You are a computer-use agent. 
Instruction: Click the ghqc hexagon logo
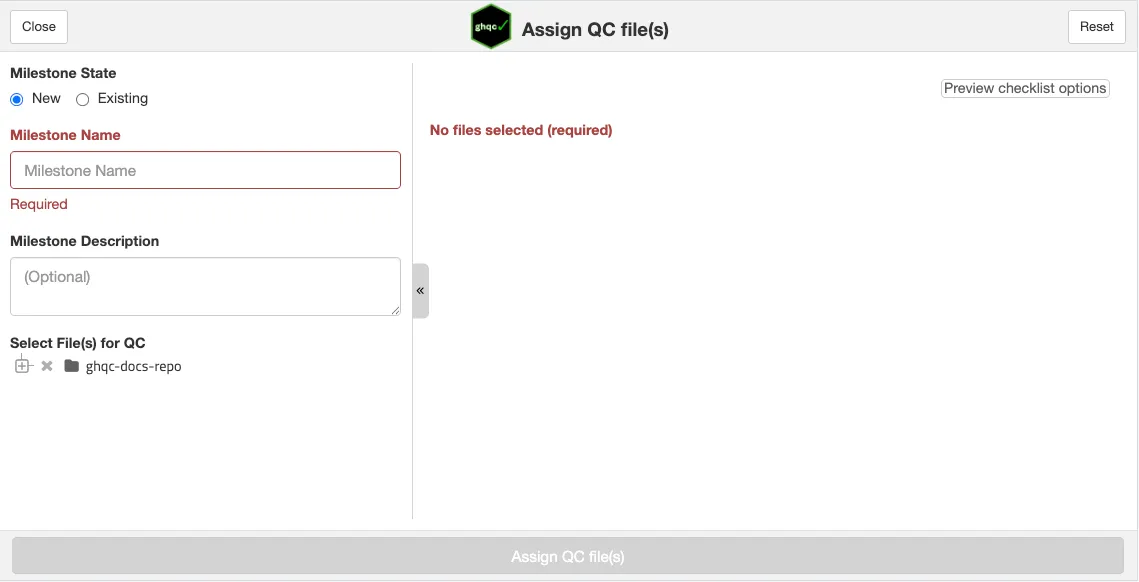tap(490, 27)
